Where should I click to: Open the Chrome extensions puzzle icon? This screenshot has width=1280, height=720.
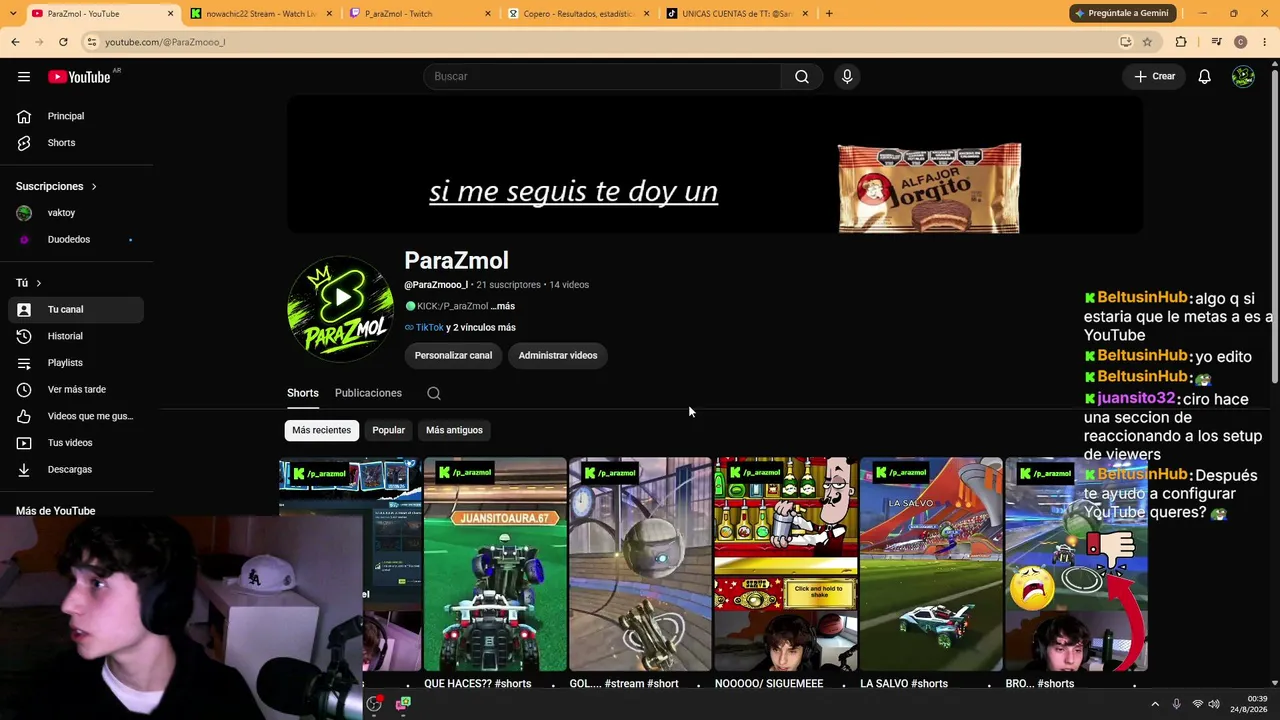point(1181,42)
